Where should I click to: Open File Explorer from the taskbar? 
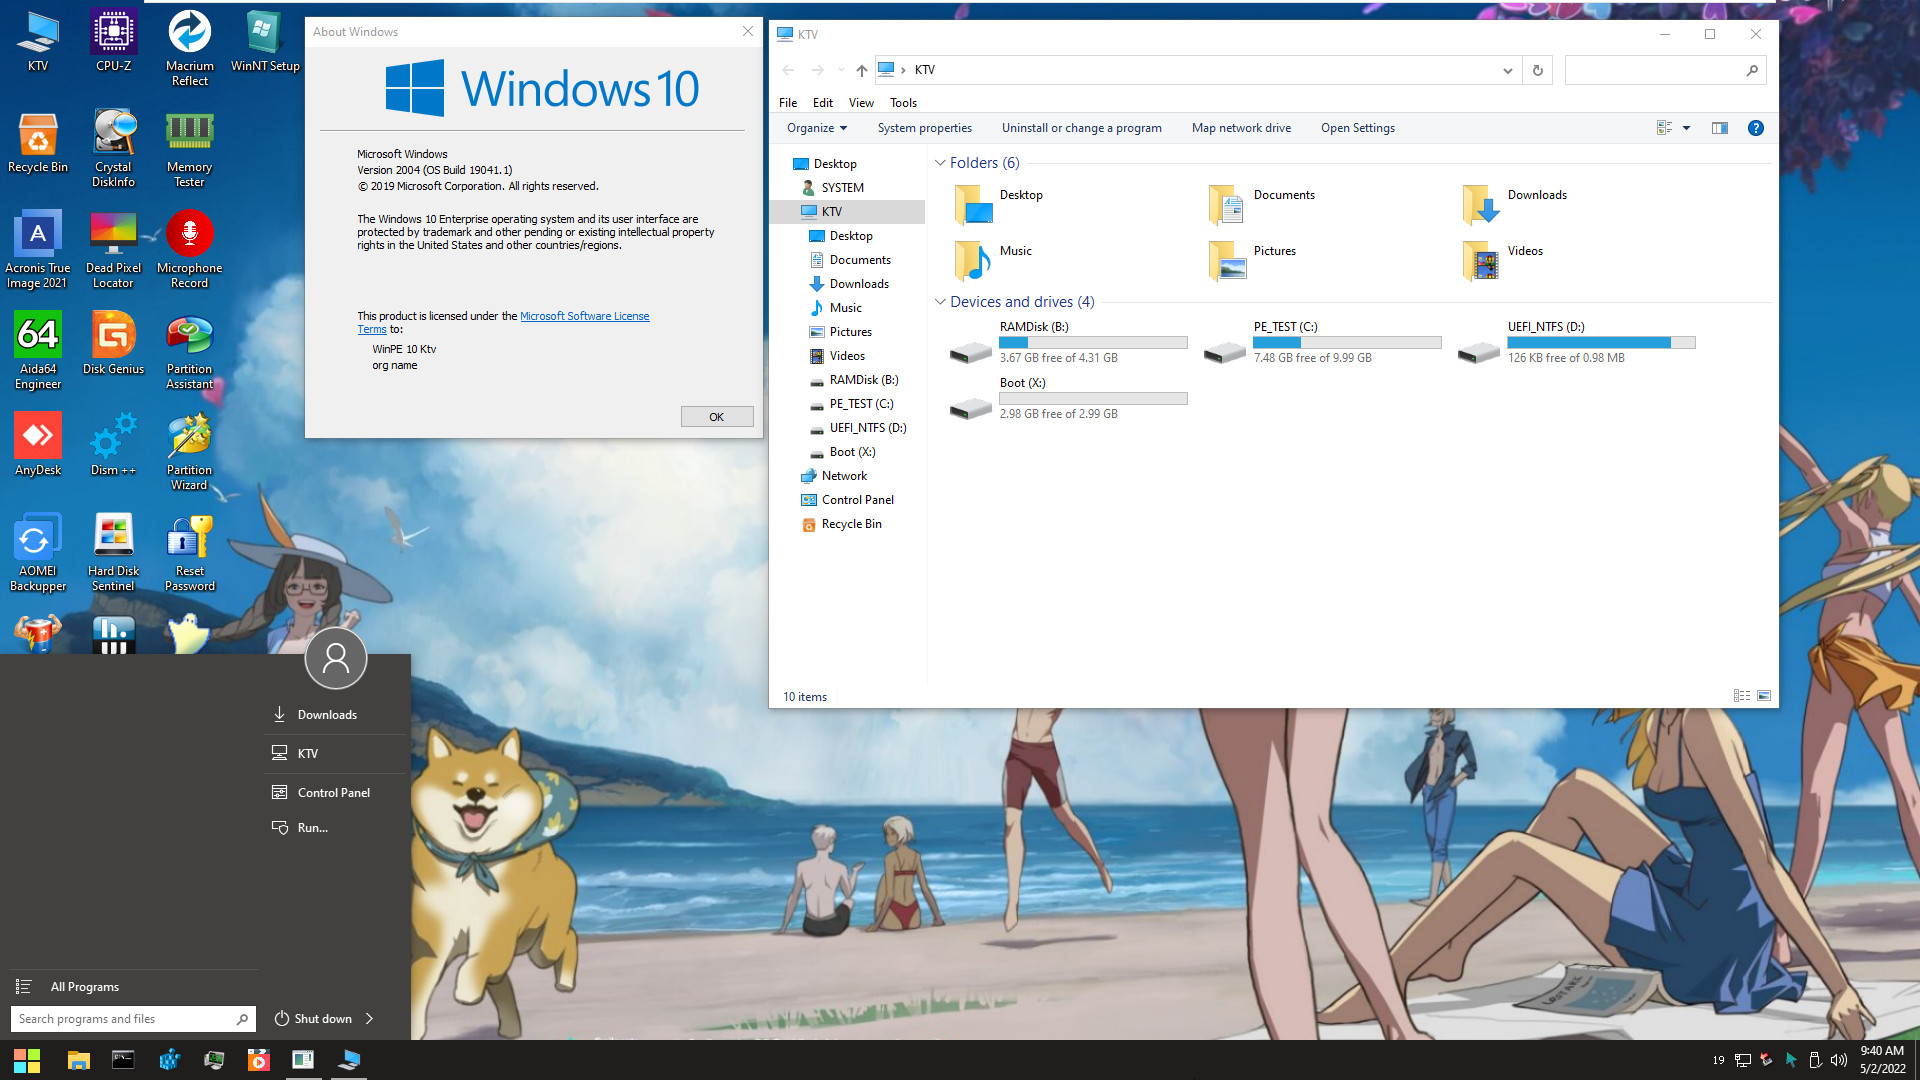click(x=78, y=1060)
